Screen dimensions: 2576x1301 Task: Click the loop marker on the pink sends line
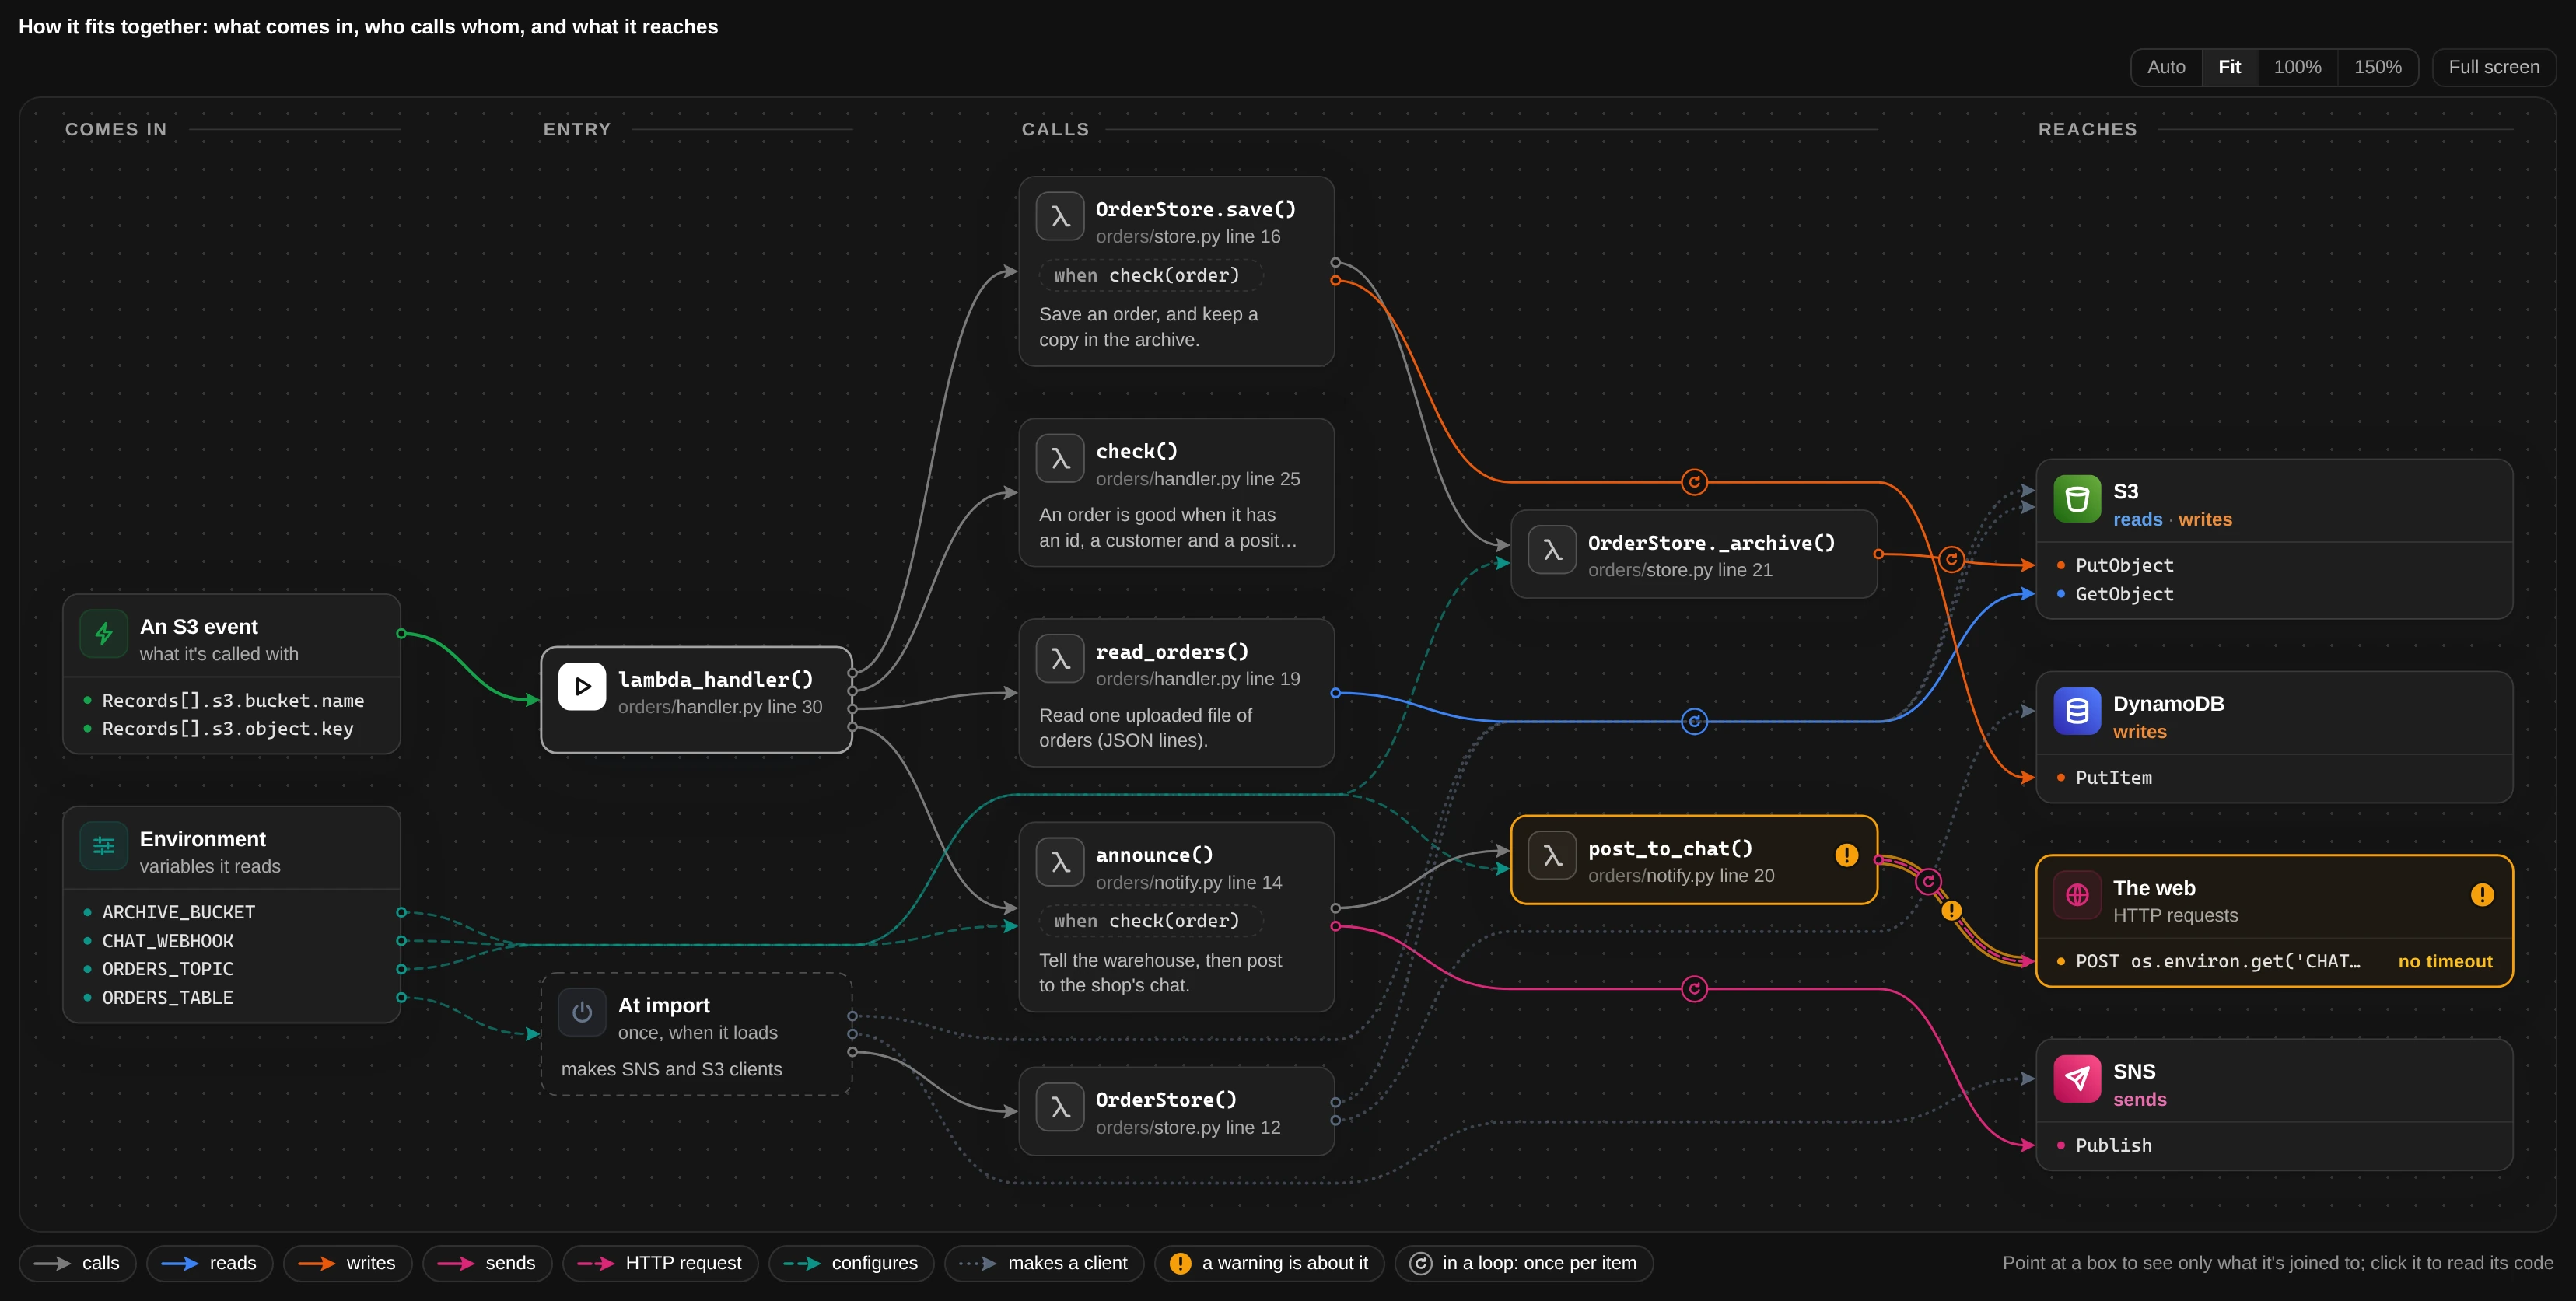pos(1694,989)
